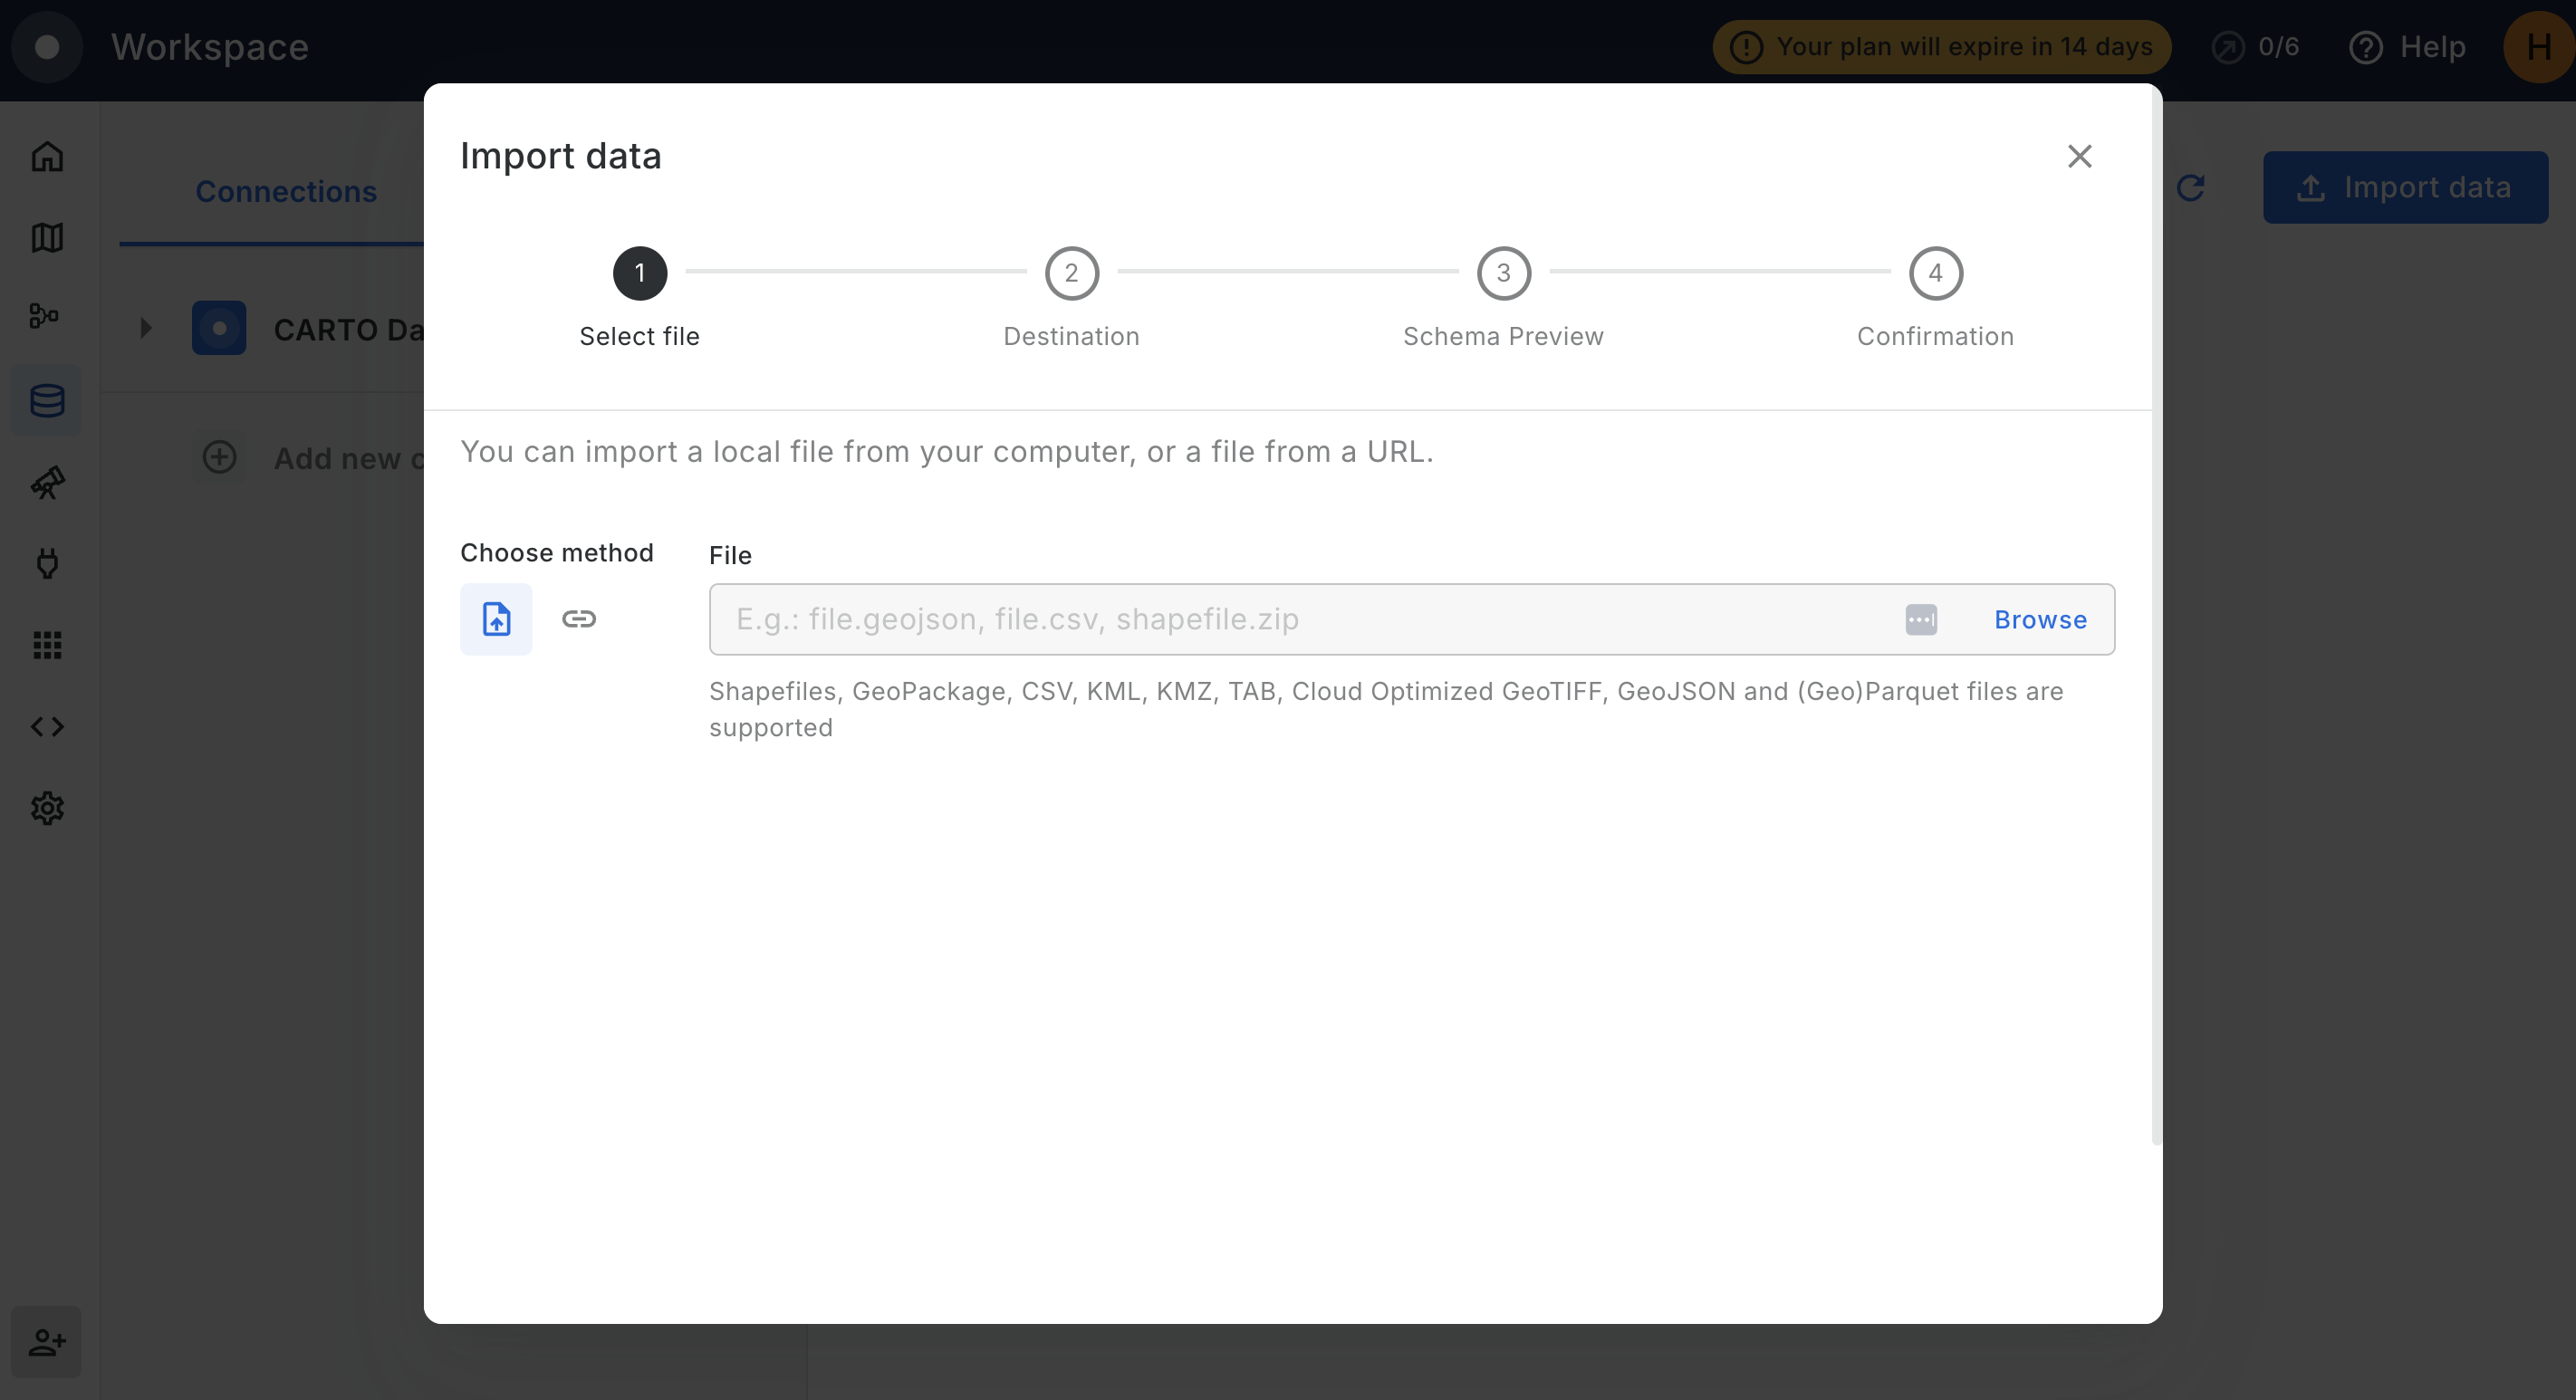Open the Workflows sidebar icon
2576x1400 pixels.
[47, 316]
